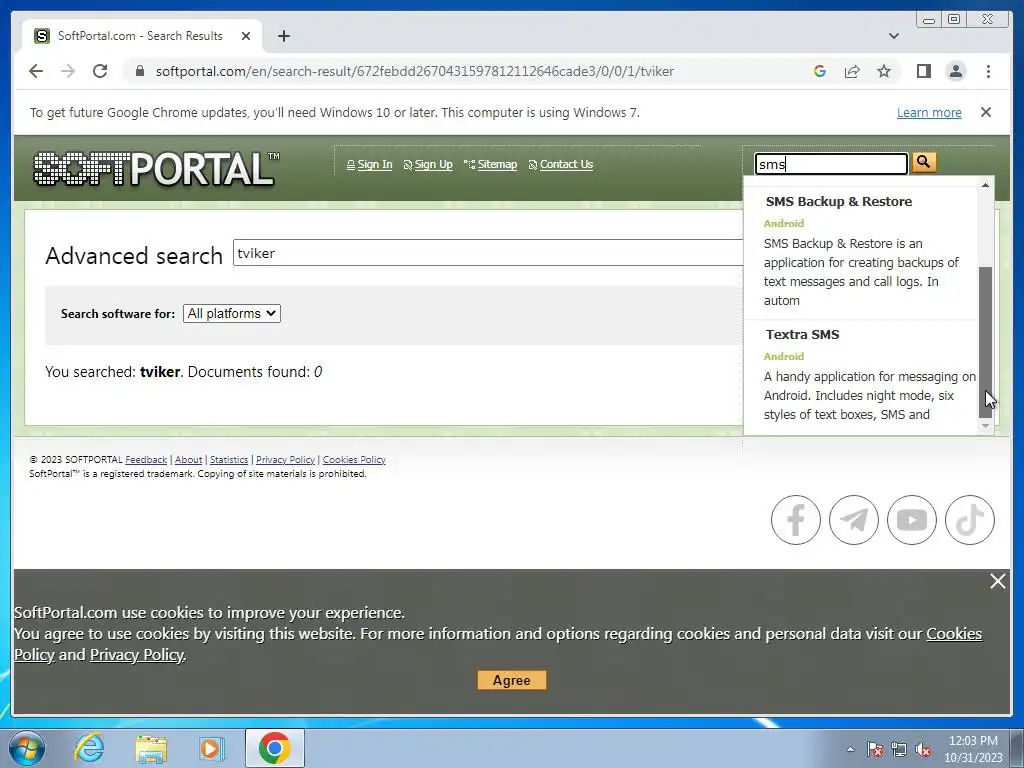
Task: Open the Statistics footer link
Action: coord(229,460)
